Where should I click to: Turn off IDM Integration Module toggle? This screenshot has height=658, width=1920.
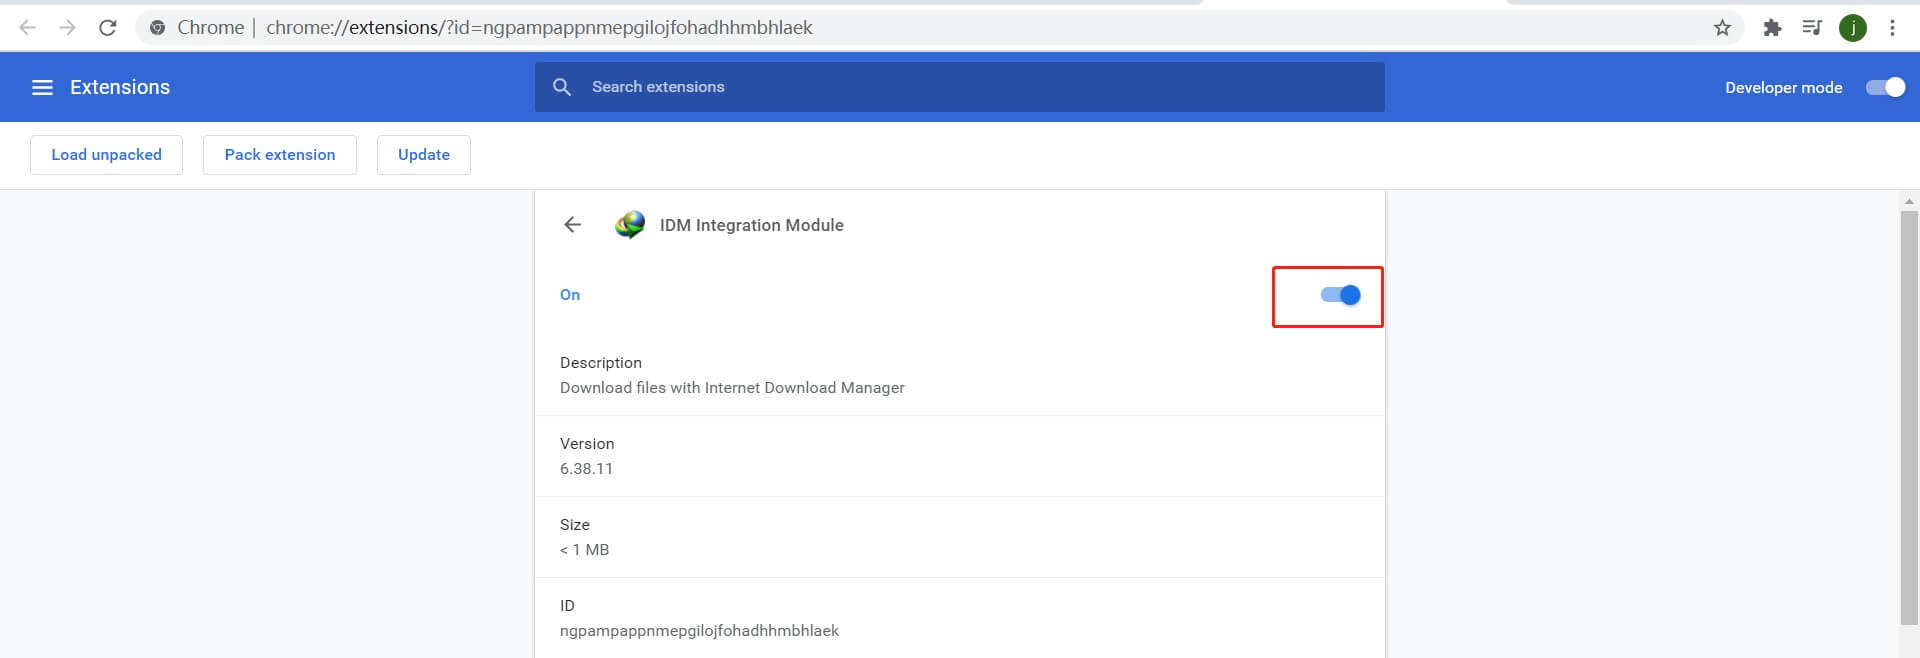pyautogui.click(x=1340, y=295)
